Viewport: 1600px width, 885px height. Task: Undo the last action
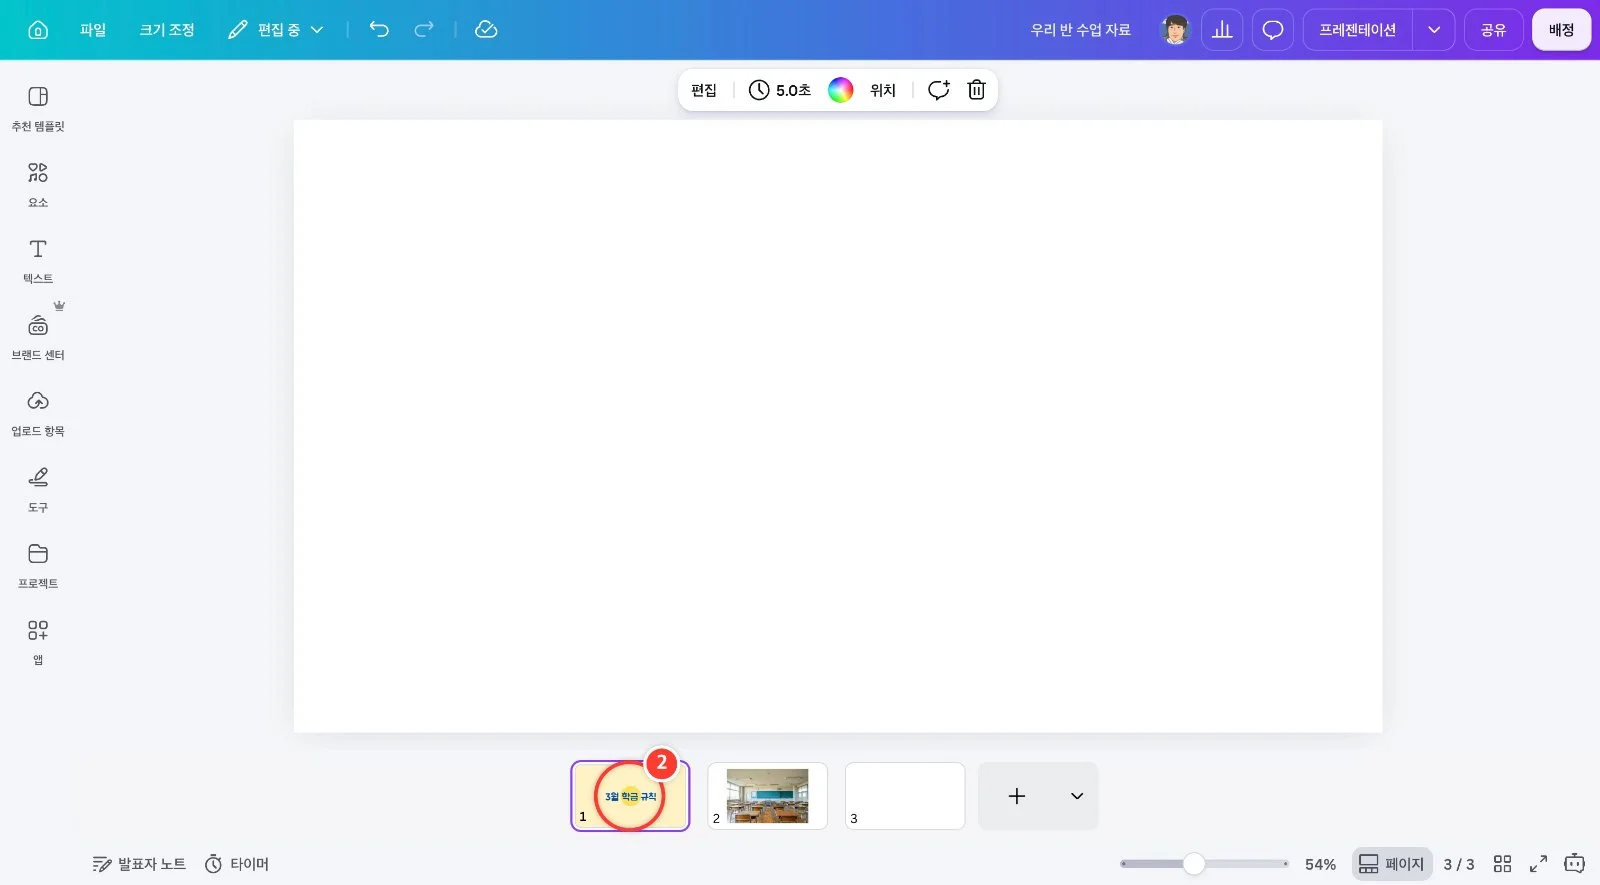pyautogui.click(x=379, y=30)
